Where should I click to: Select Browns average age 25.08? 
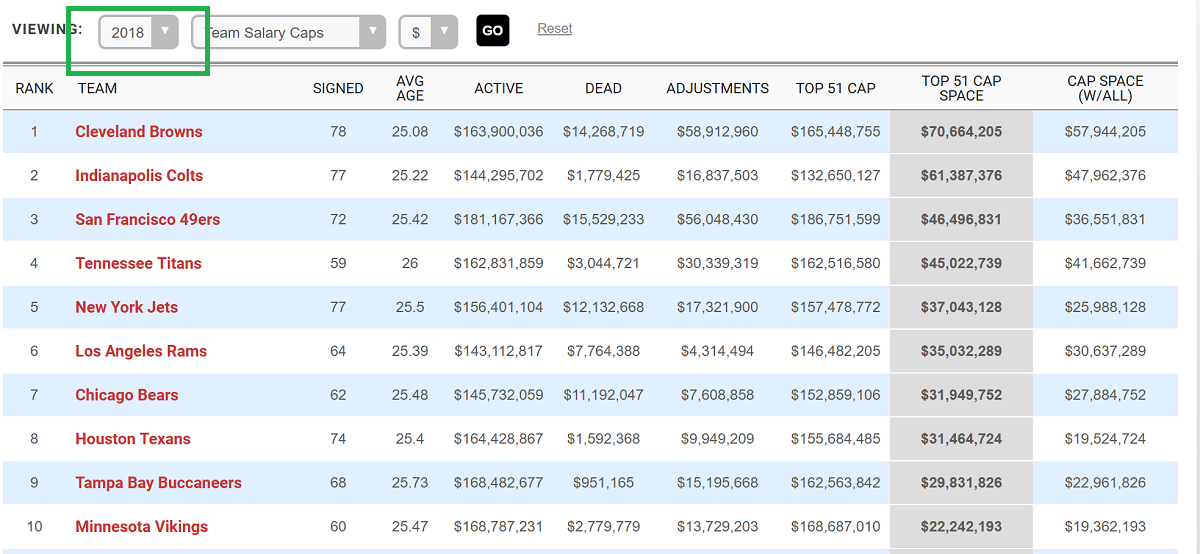tap(410, 132)
